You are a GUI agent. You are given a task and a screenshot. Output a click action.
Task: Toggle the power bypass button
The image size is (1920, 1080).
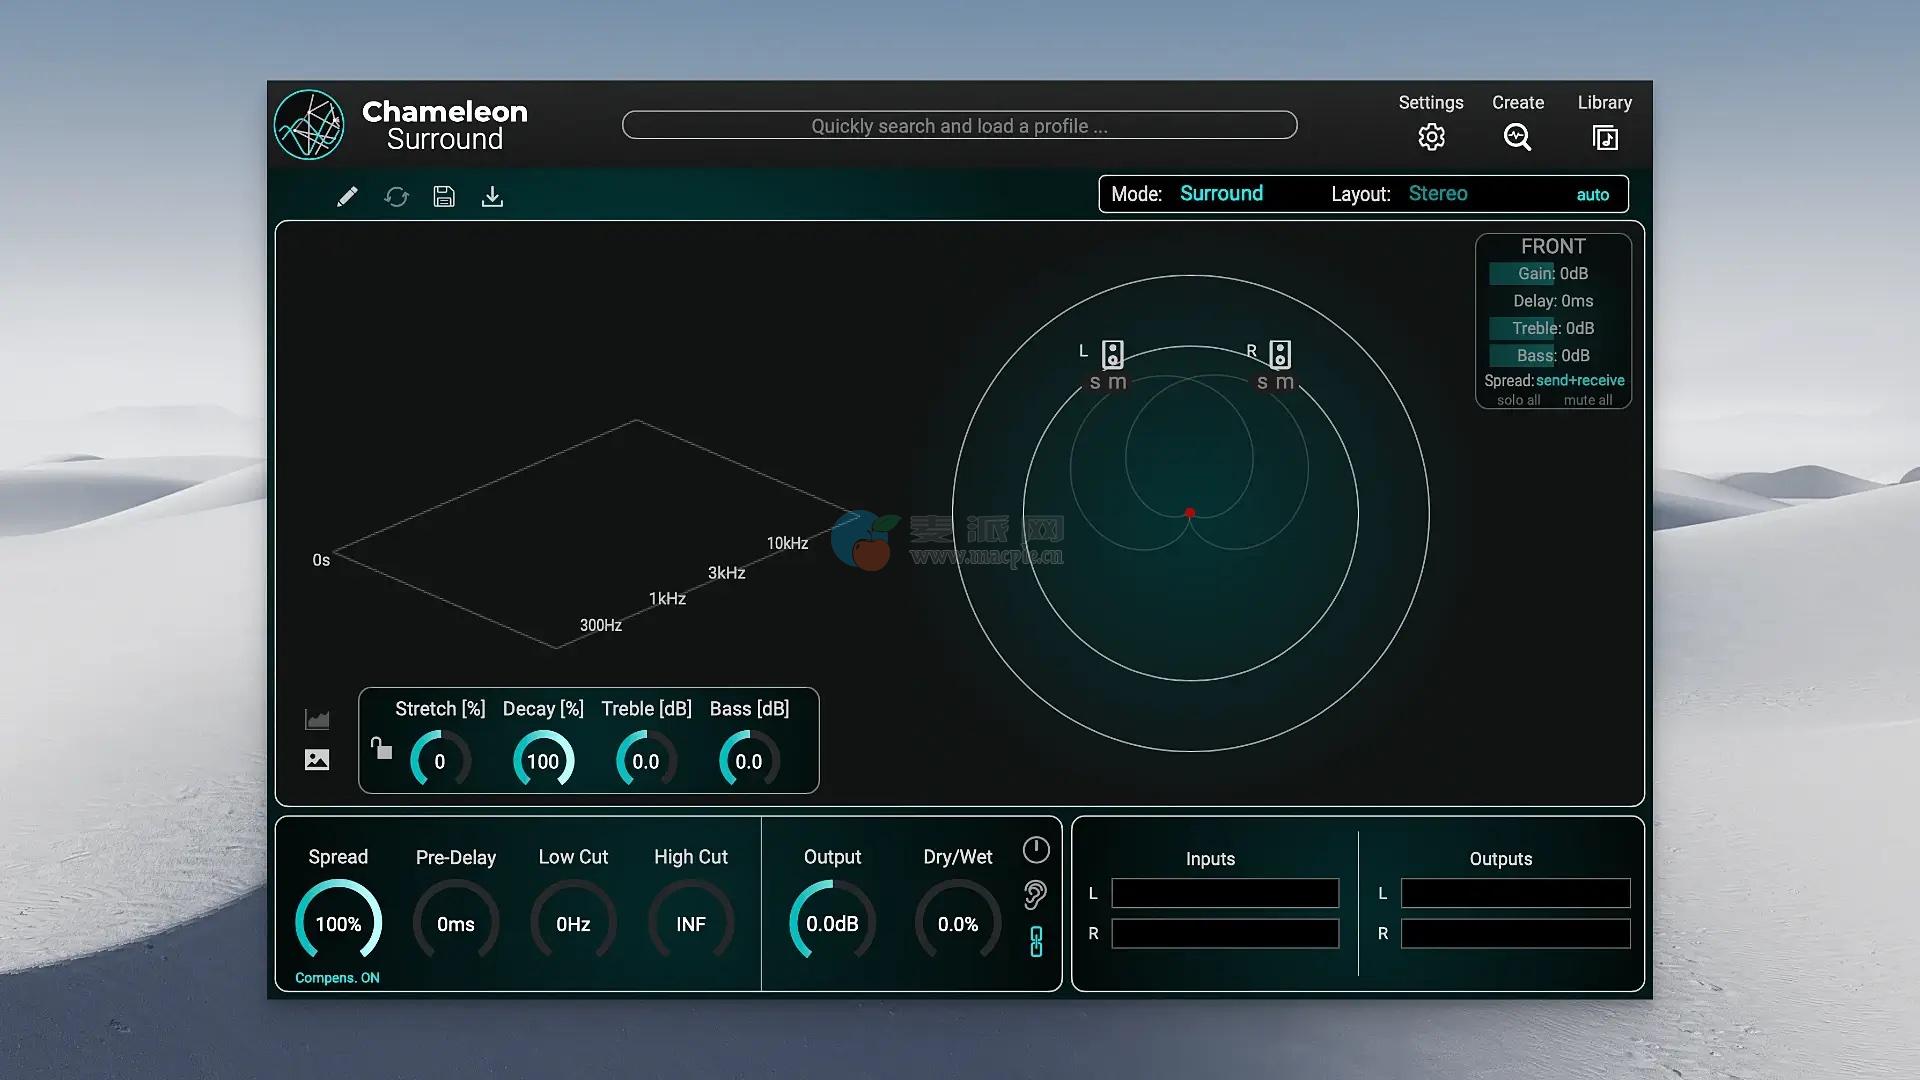pos(1036,850)
